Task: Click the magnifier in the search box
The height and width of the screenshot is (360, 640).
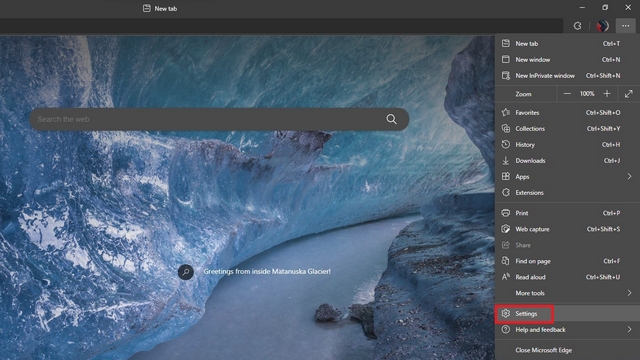Action: coord(391,119)
